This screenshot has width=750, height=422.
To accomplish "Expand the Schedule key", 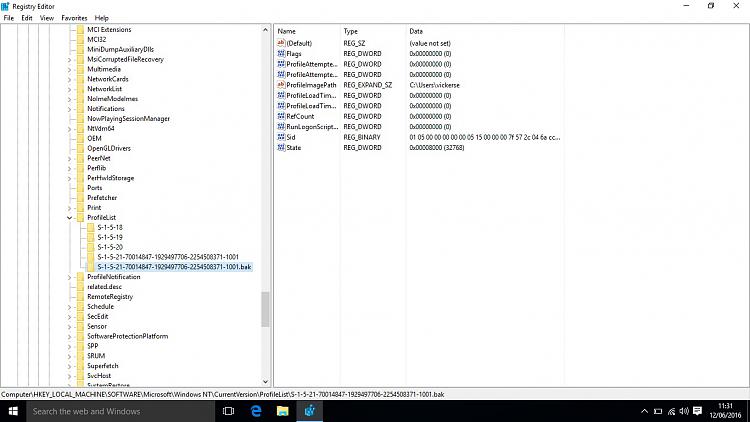I will [x=70, y=307].
